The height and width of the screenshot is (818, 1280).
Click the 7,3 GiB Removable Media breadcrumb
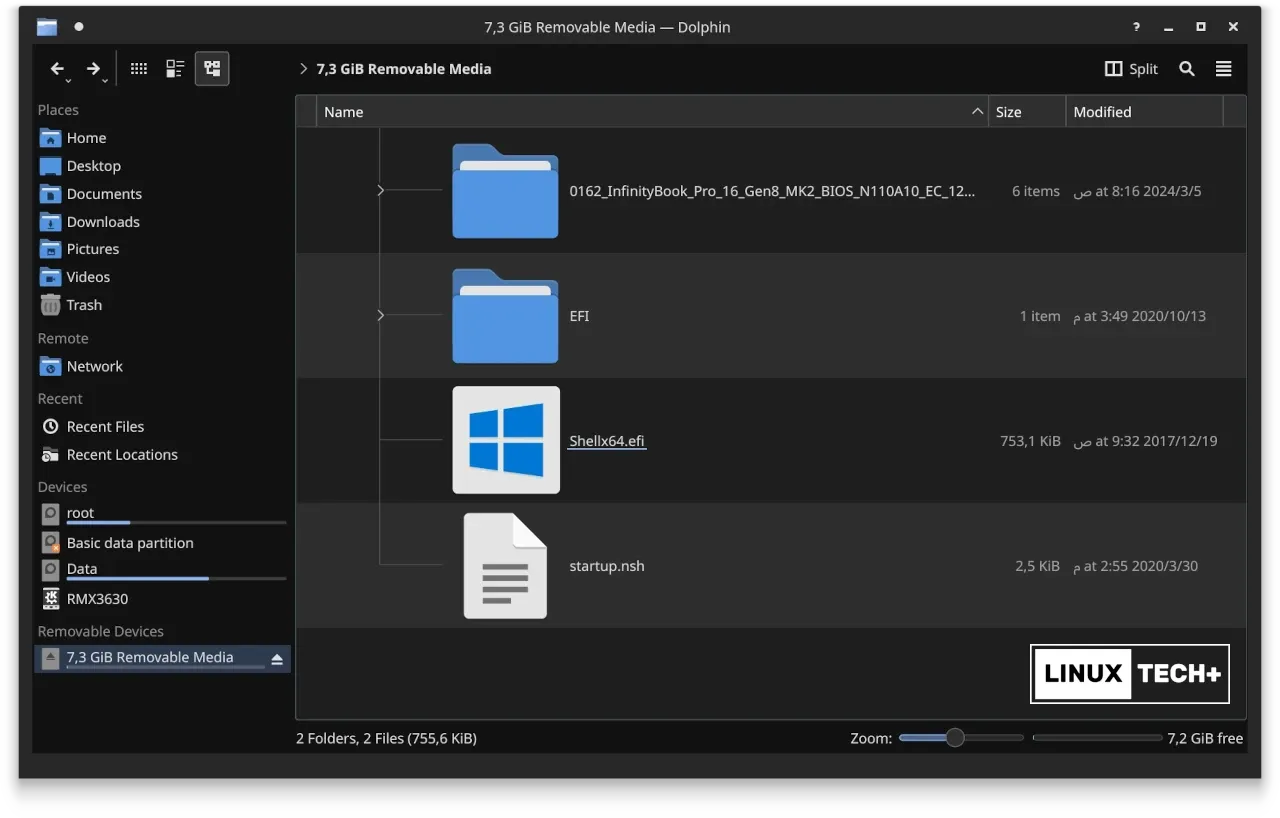point(404,69)
